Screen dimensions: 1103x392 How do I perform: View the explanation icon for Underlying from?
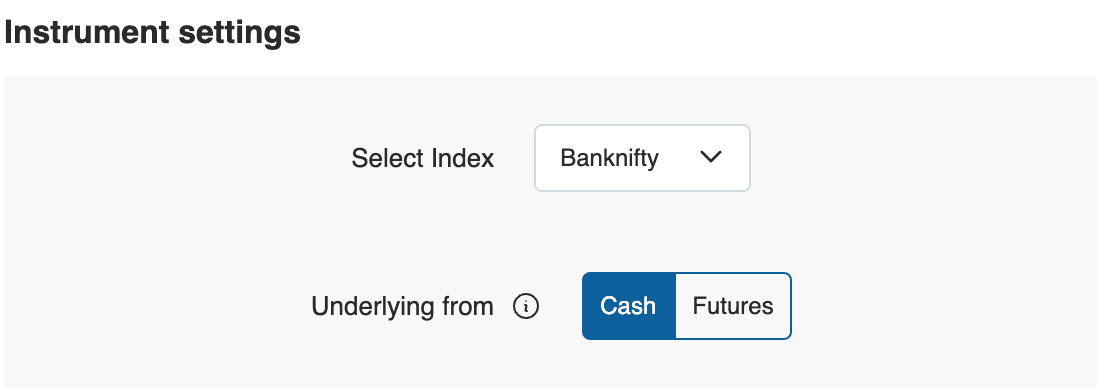point(526,307)
